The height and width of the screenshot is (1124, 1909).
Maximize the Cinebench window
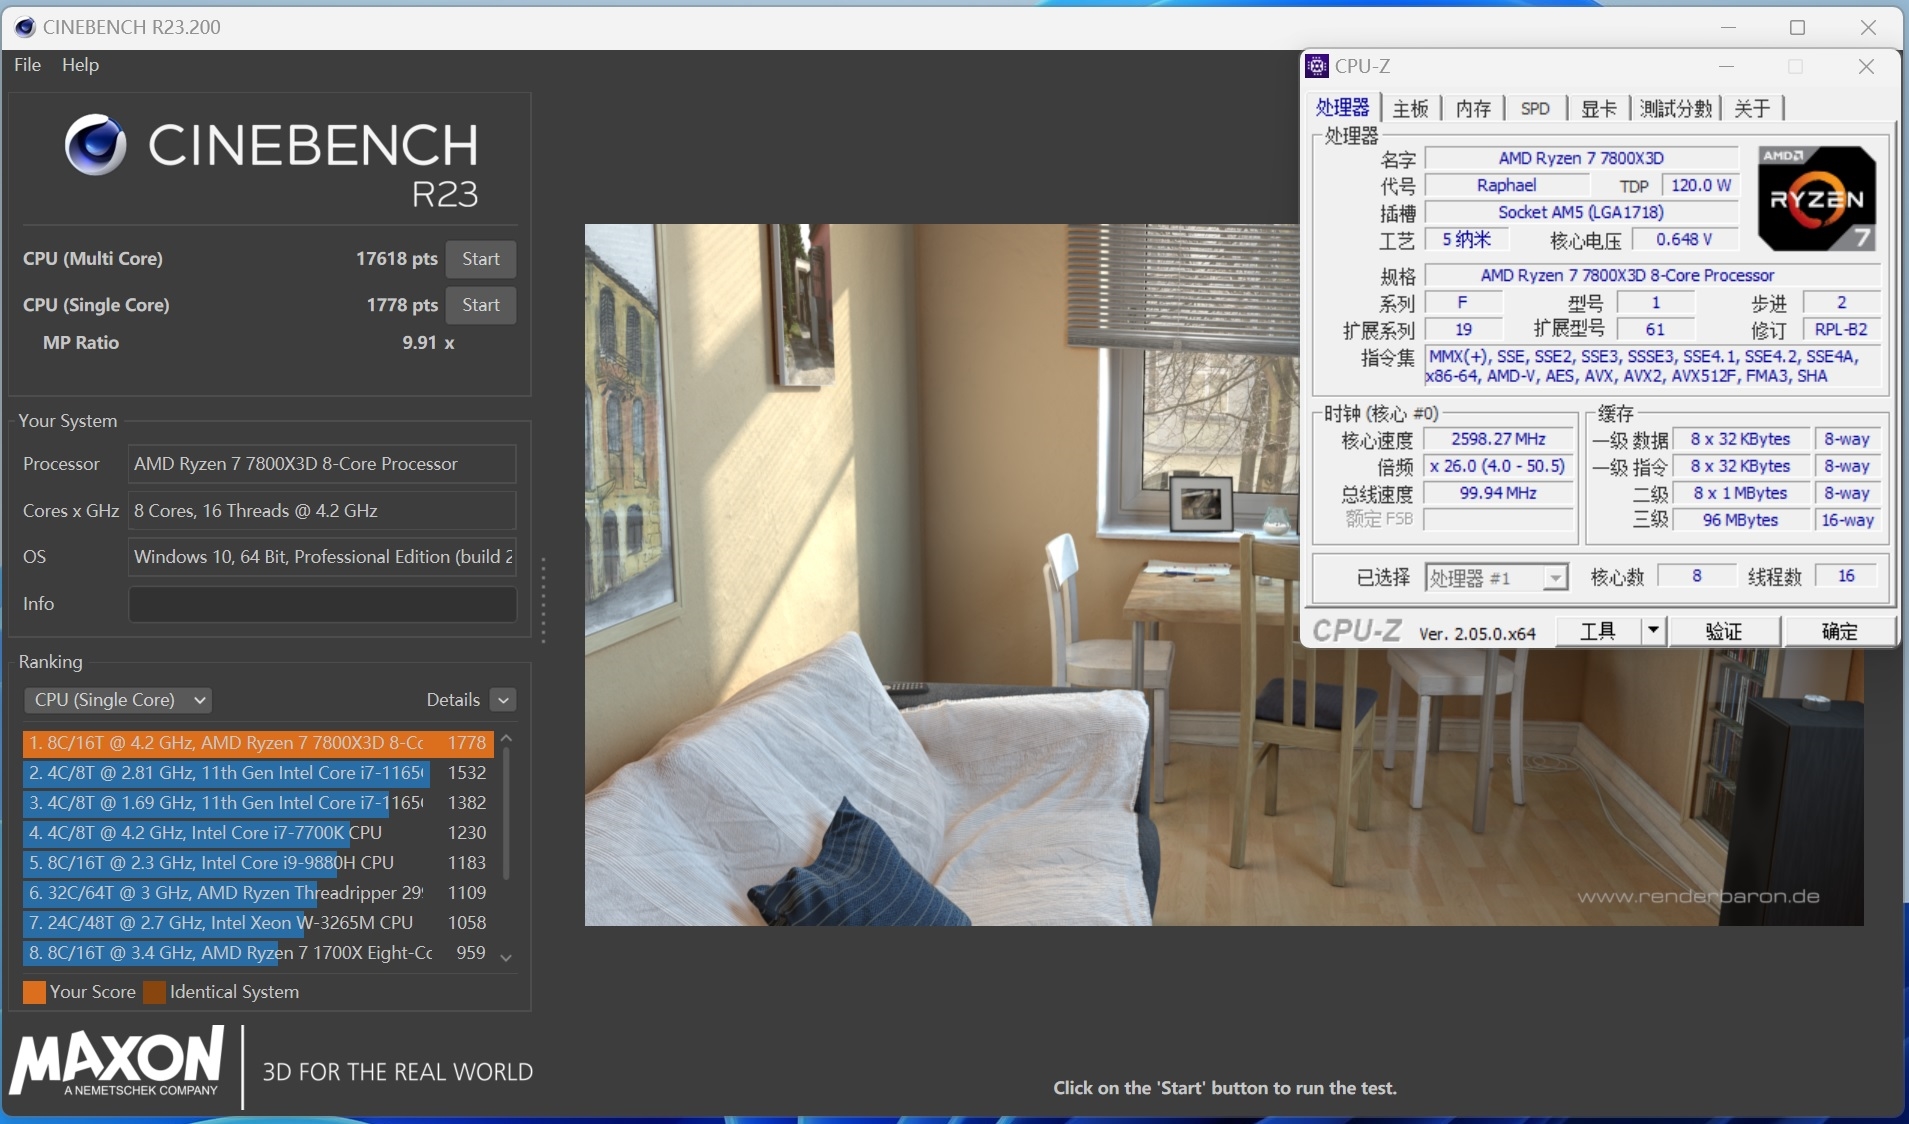pyautogui.click(x=1797, y=27)
